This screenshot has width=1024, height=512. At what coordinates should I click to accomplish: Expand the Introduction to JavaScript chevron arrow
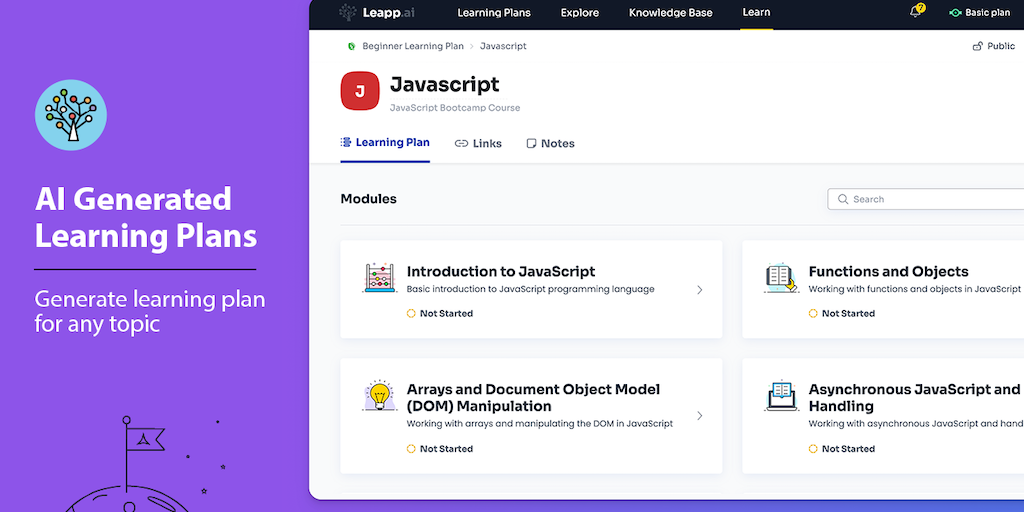[699, 290]
